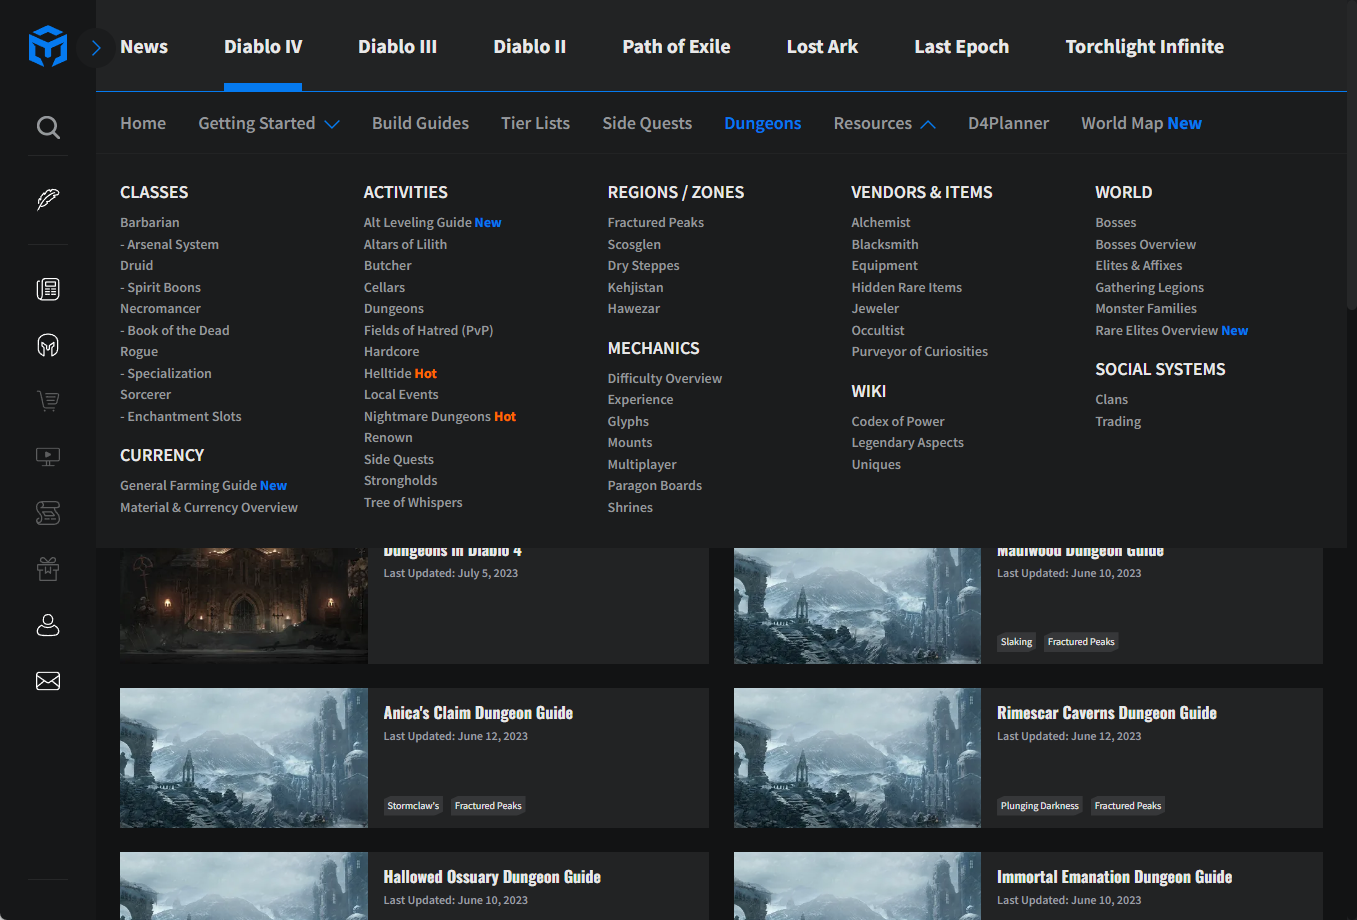Click the Paragon Boards link
The image size is (1357, 920).
click(x=655, y=485)
